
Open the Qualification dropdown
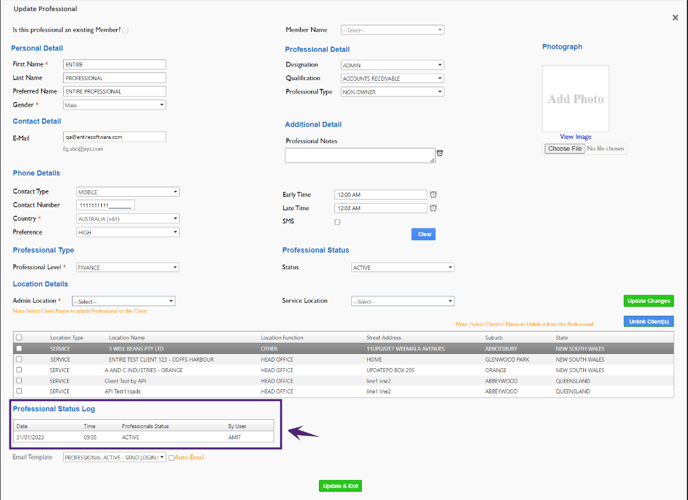point(393,78)
